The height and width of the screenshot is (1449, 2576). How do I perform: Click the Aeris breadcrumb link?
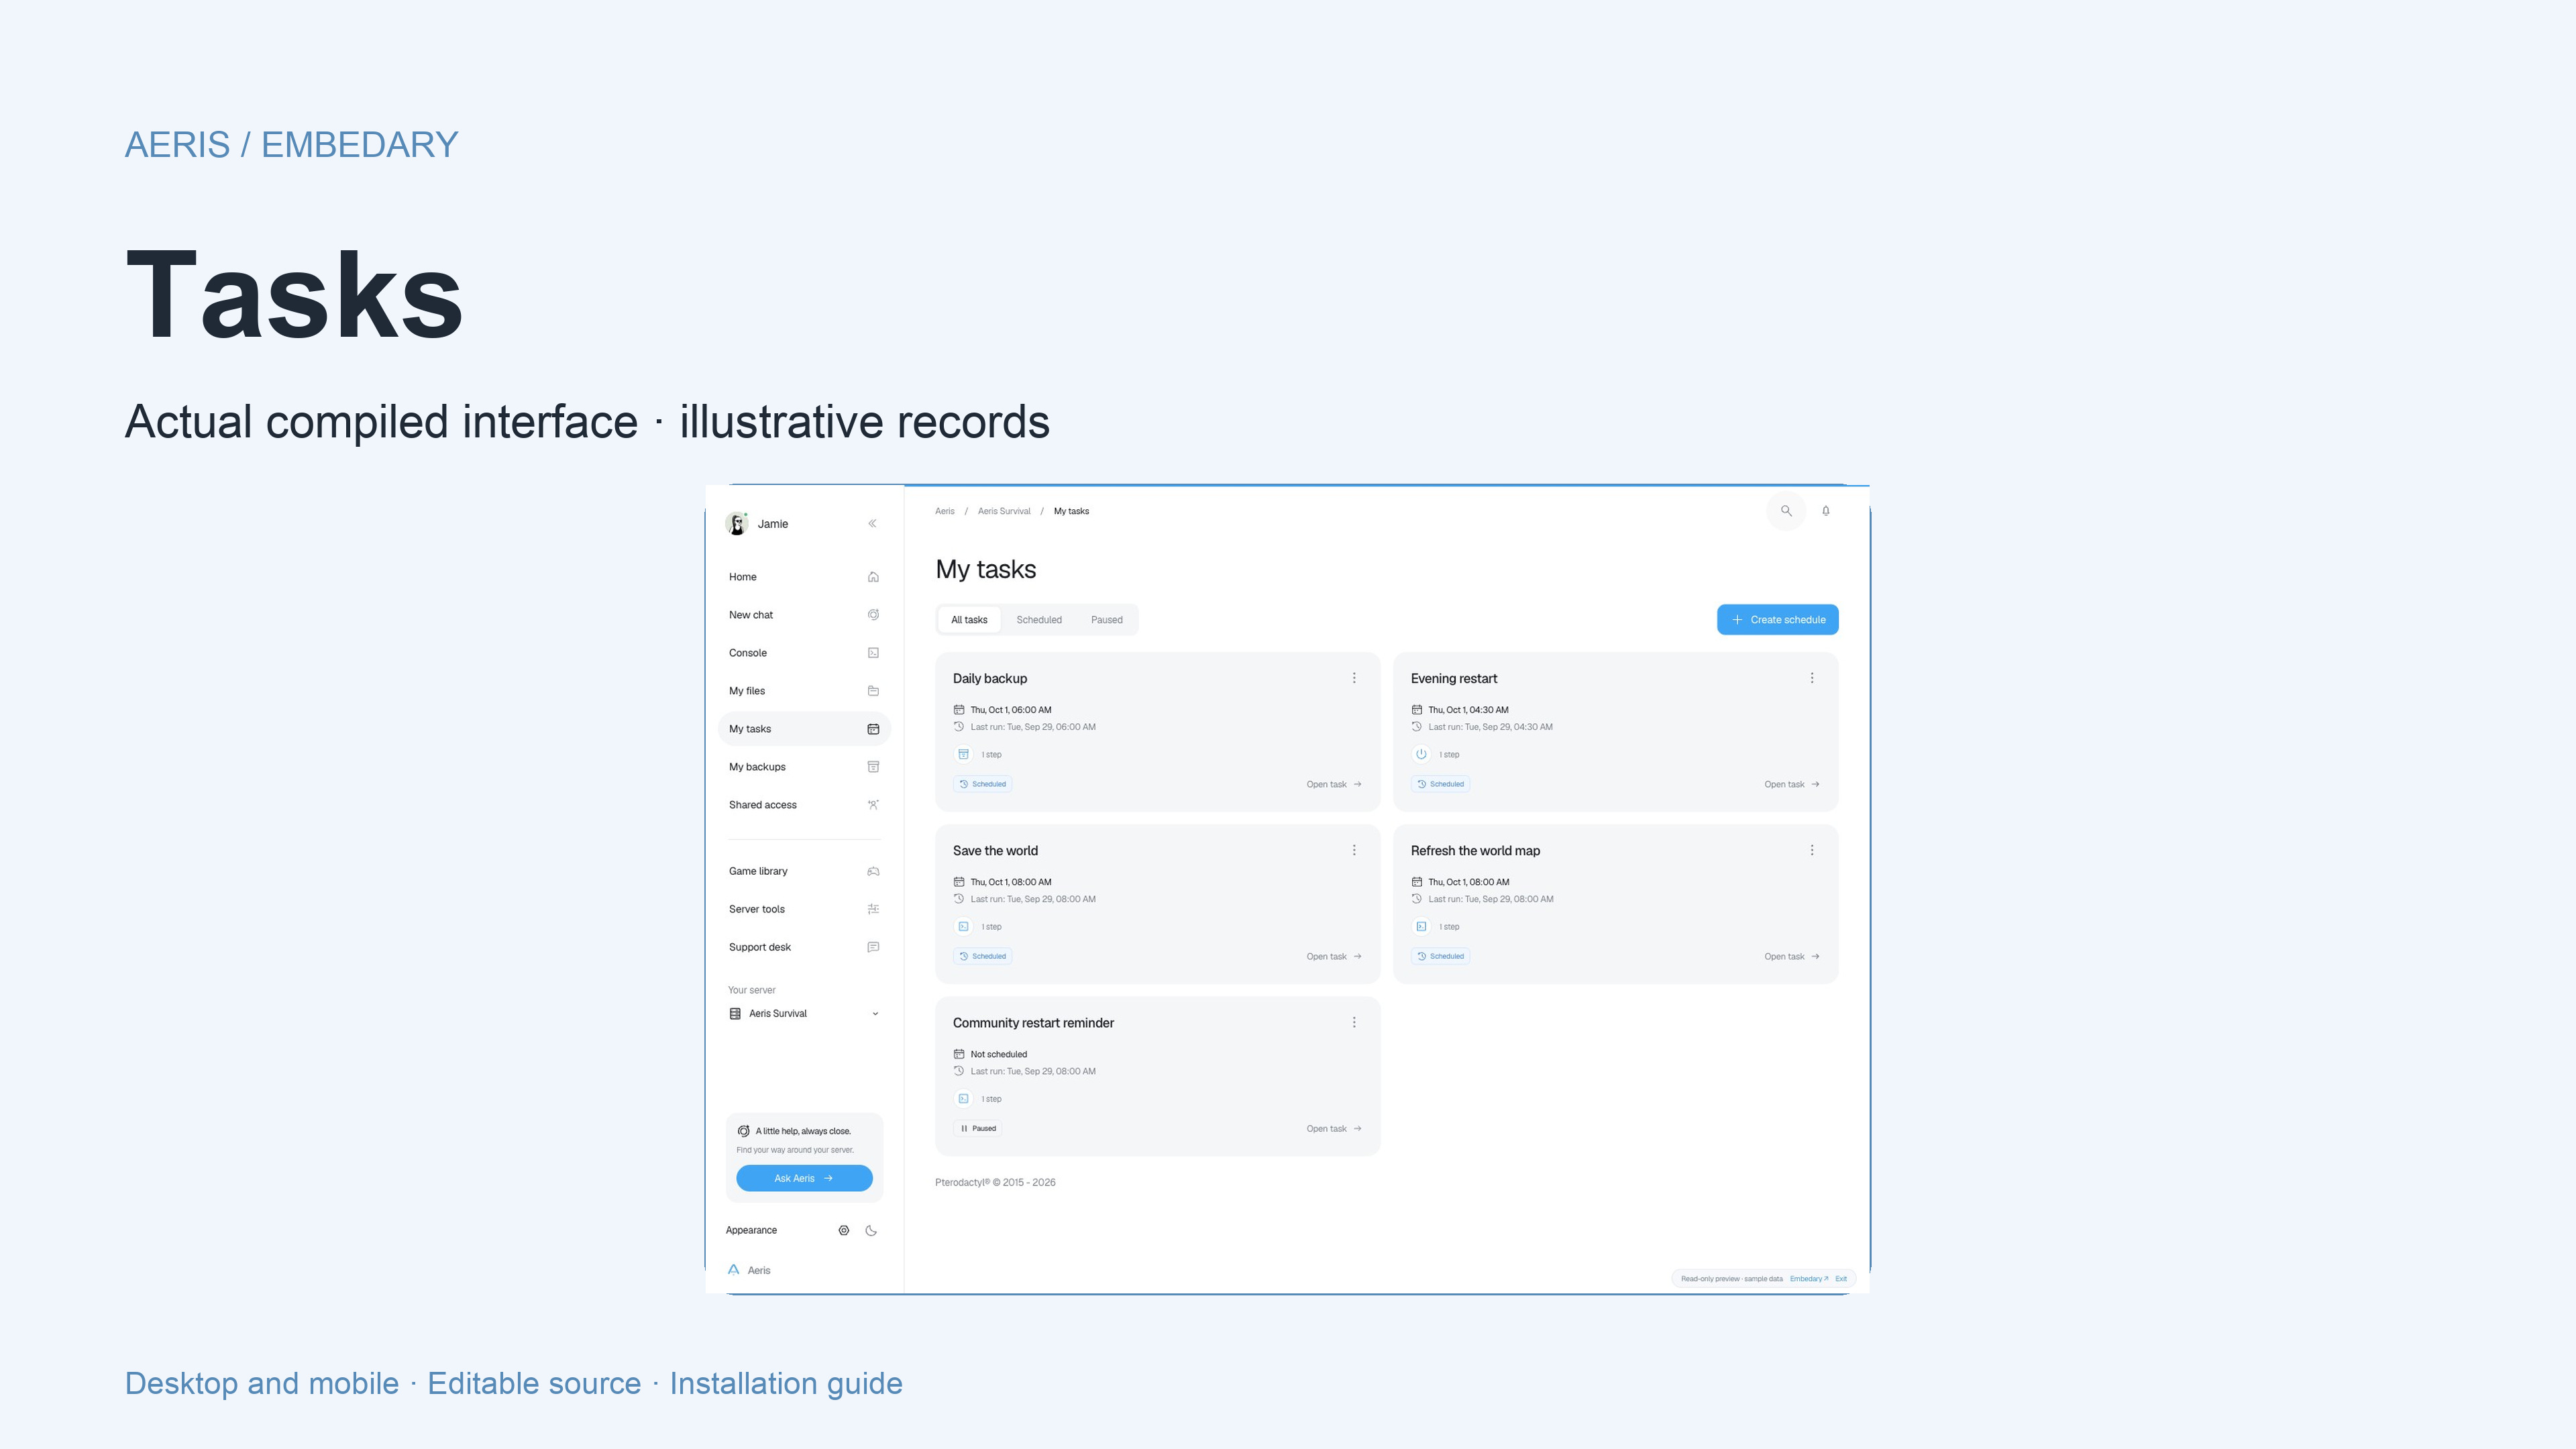point(945,511)
